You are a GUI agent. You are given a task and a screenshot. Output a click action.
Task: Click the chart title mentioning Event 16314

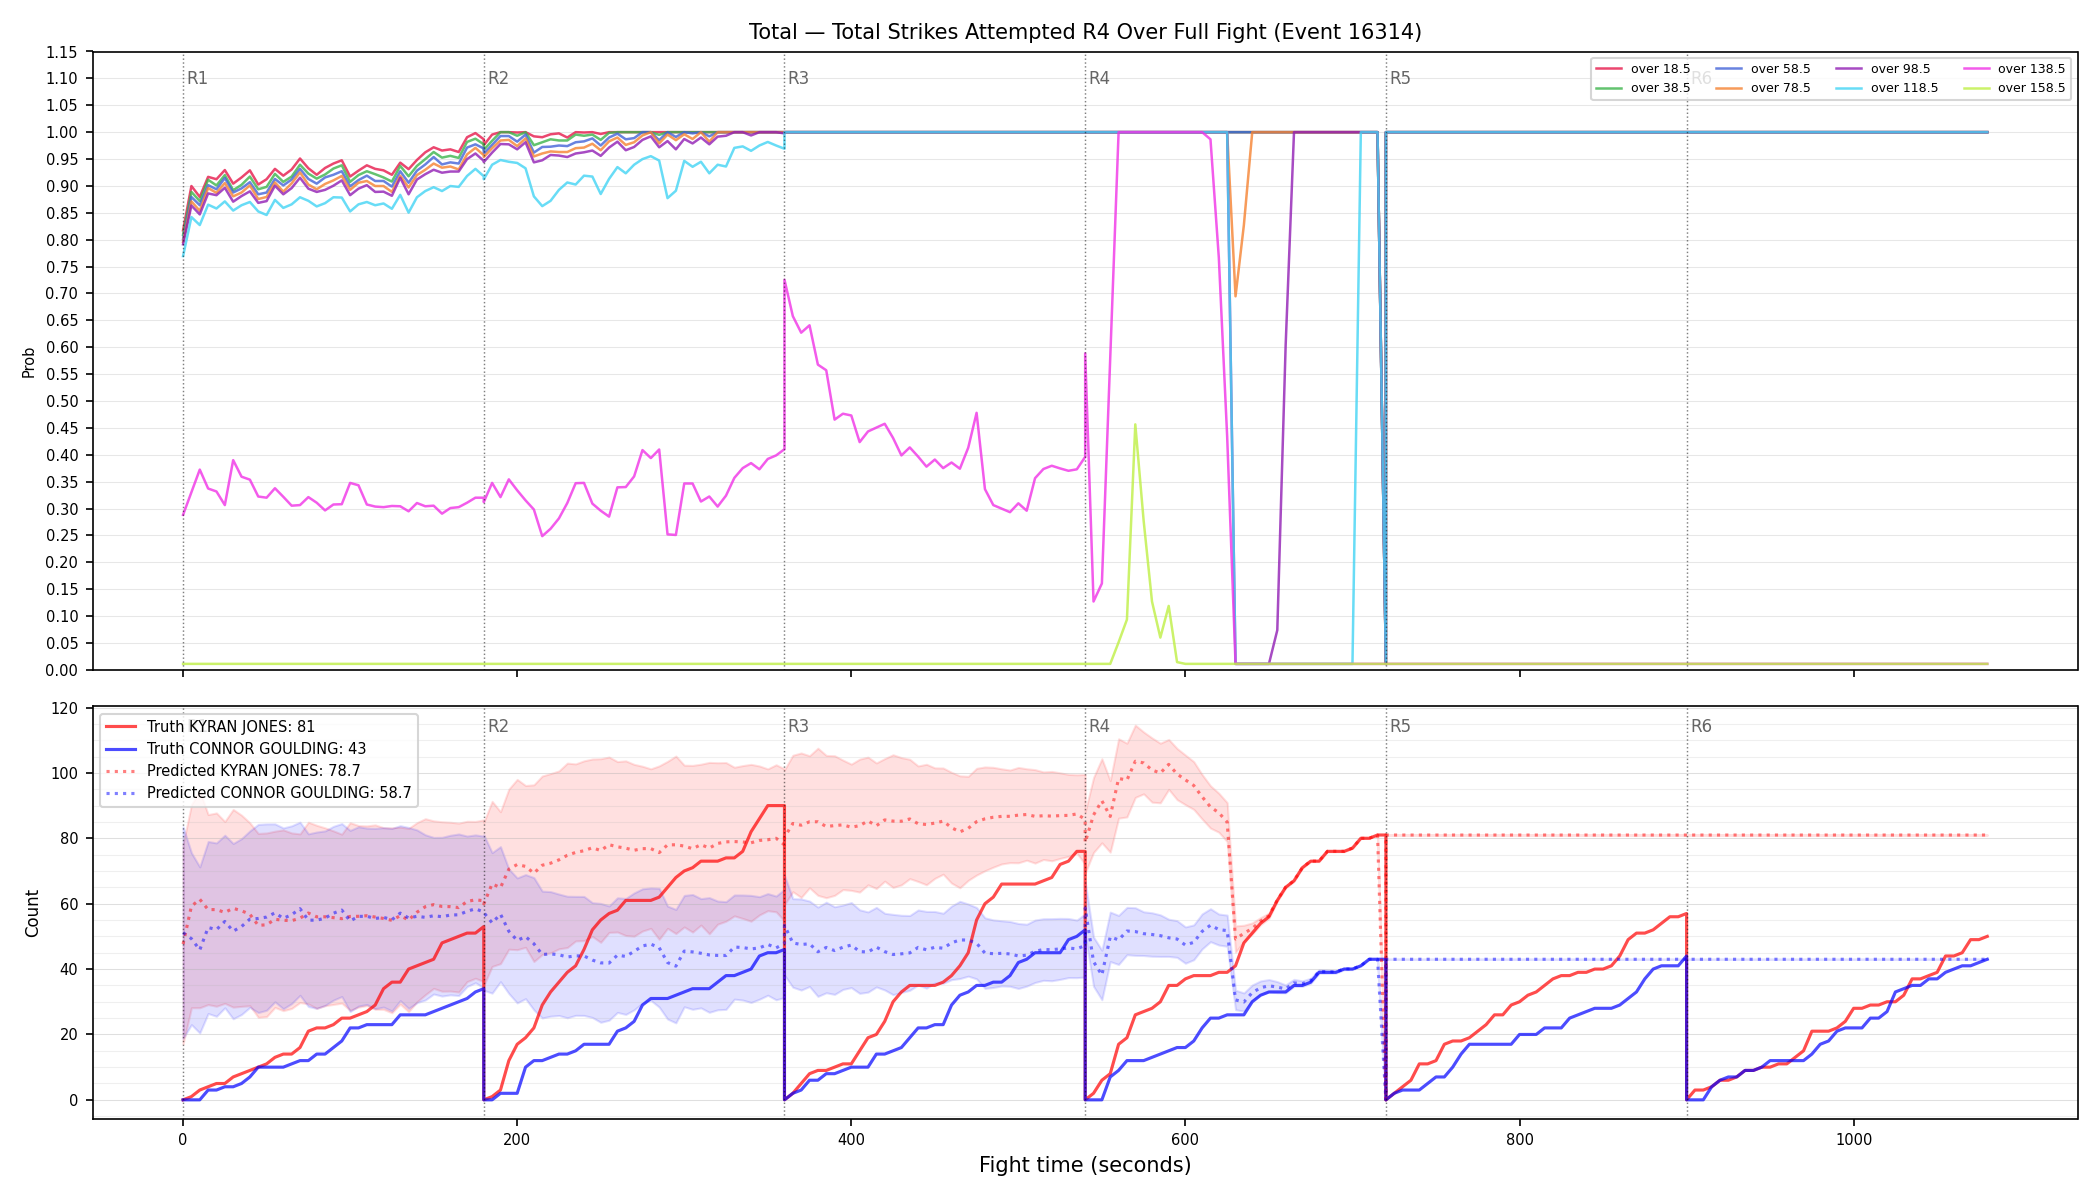pos(1085,32)
